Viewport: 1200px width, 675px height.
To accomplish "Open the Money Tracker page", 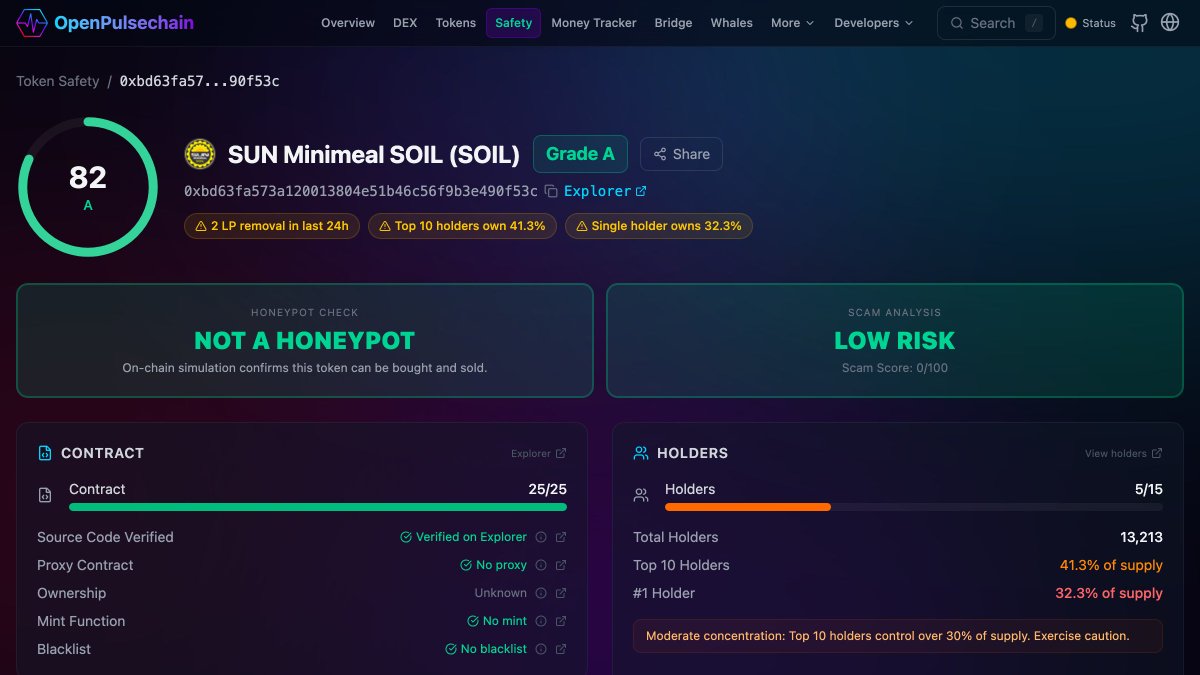I will click(x=594, y=23).
